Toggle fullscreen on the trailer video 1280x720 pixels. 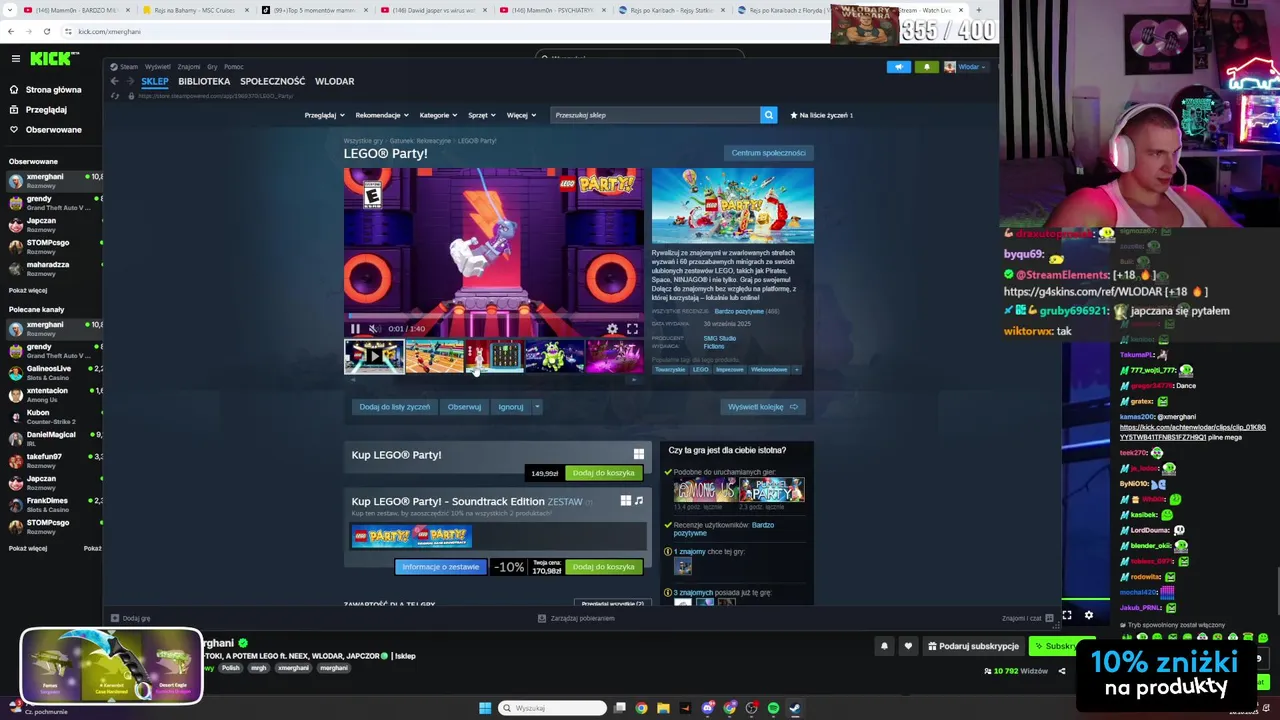[x=632, y=328]
